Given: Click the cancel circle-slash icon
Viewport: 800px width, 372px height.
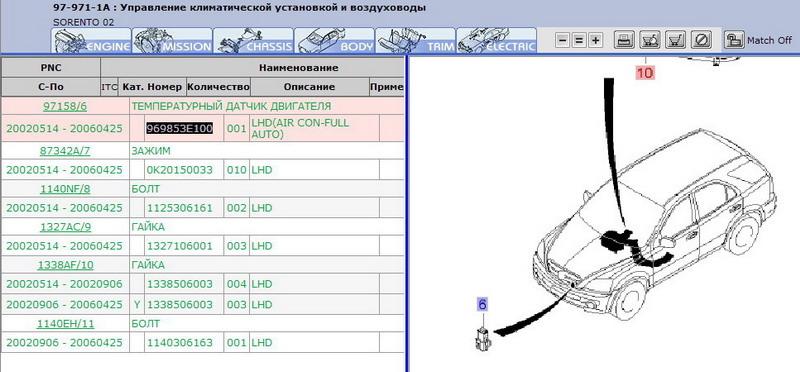Looking at the screenshot, I should tap(703, 40).
